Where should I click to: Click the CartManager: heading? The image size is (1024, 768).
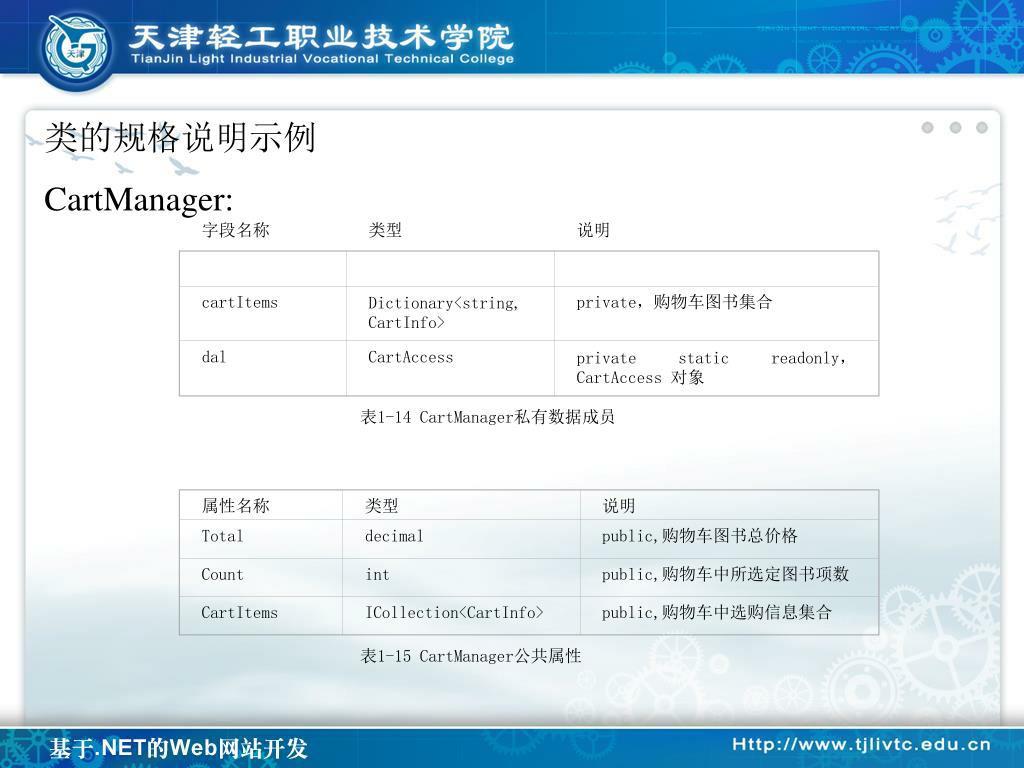pyautogui.click(x=138, y=200)
